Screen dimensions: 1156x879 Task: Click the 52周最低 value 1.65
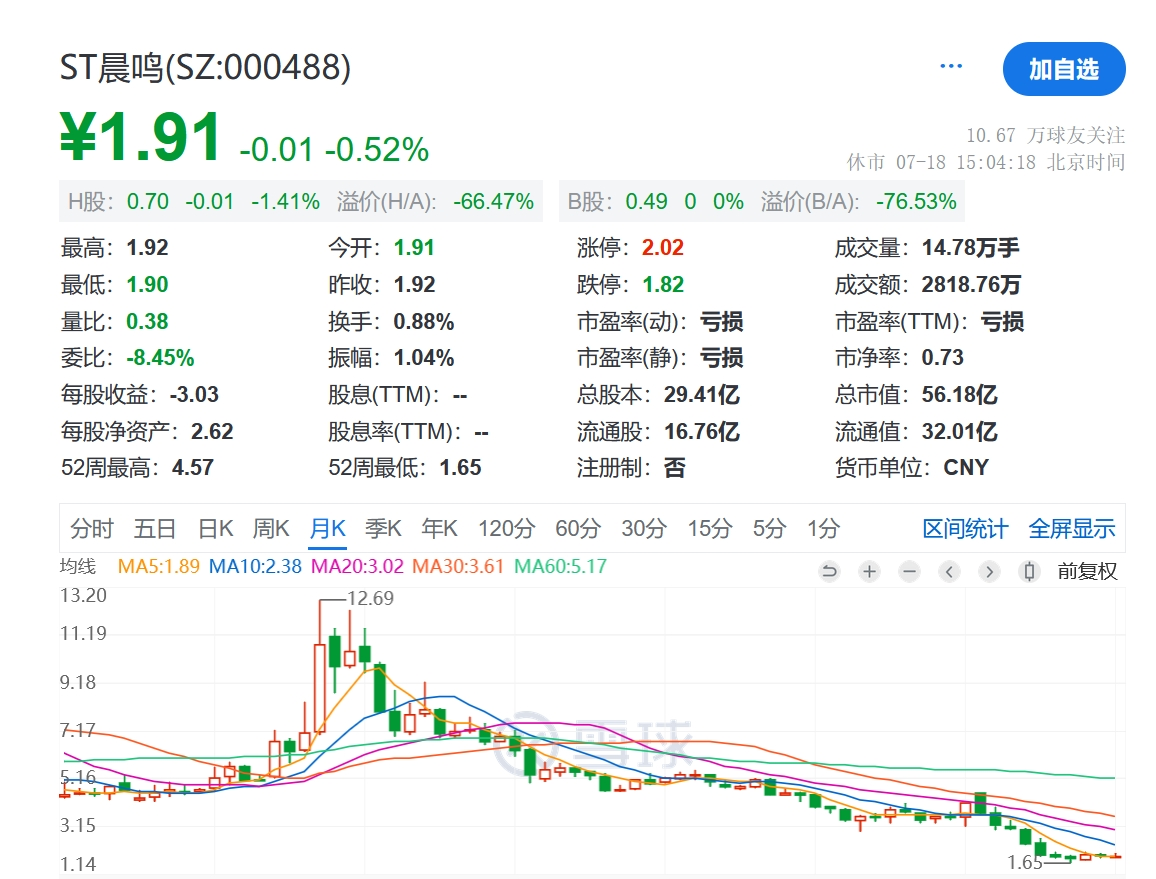point(460,468)
